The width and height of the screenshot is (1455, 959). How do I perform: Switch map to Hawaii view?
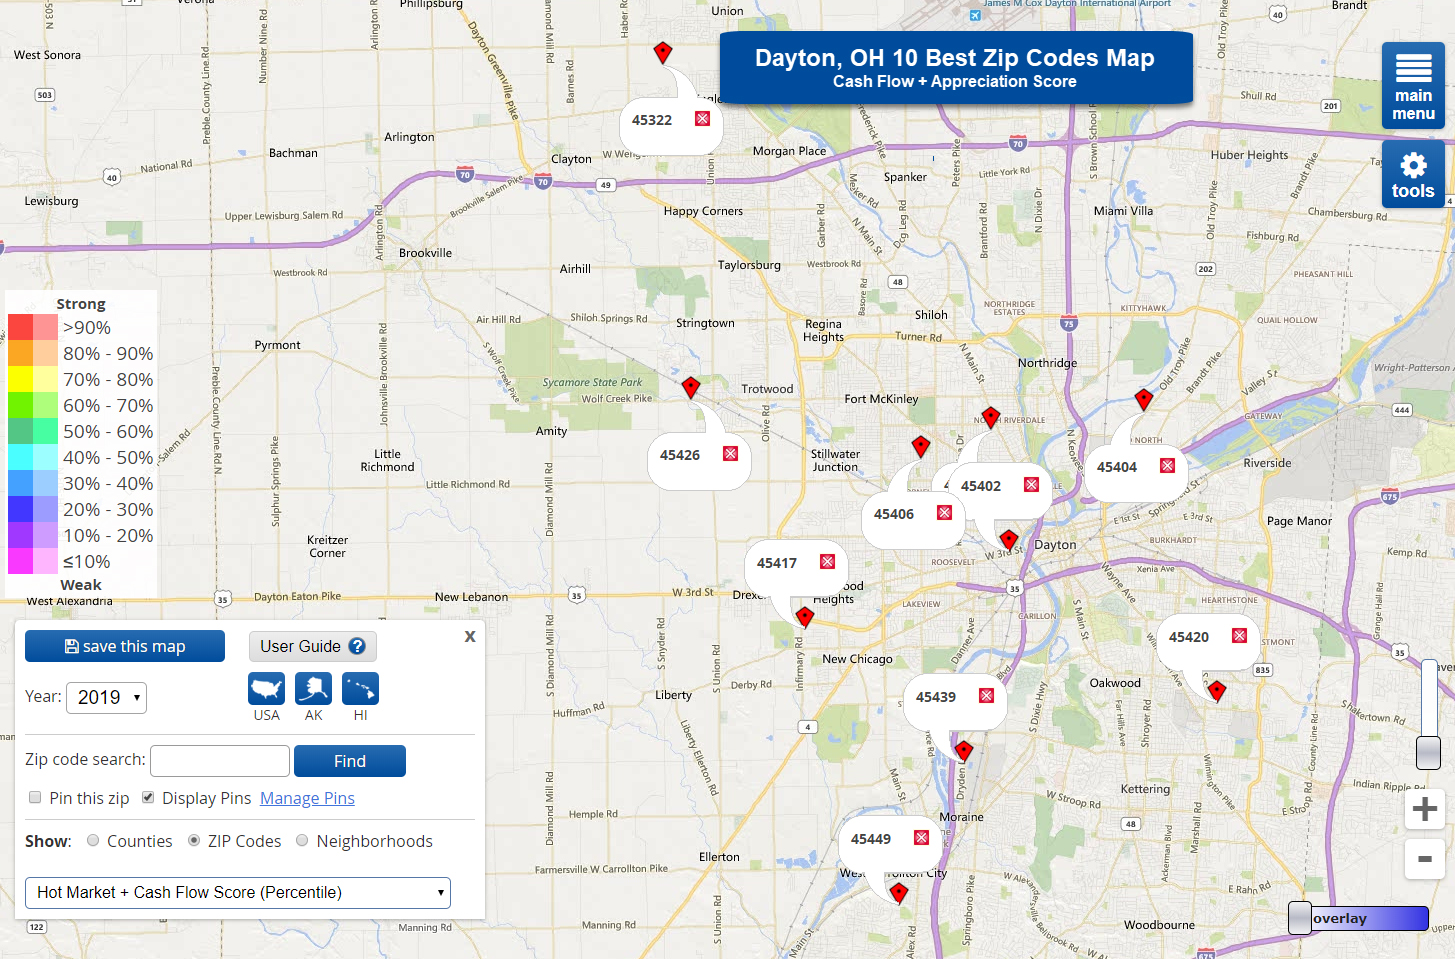tap(361, 689)
